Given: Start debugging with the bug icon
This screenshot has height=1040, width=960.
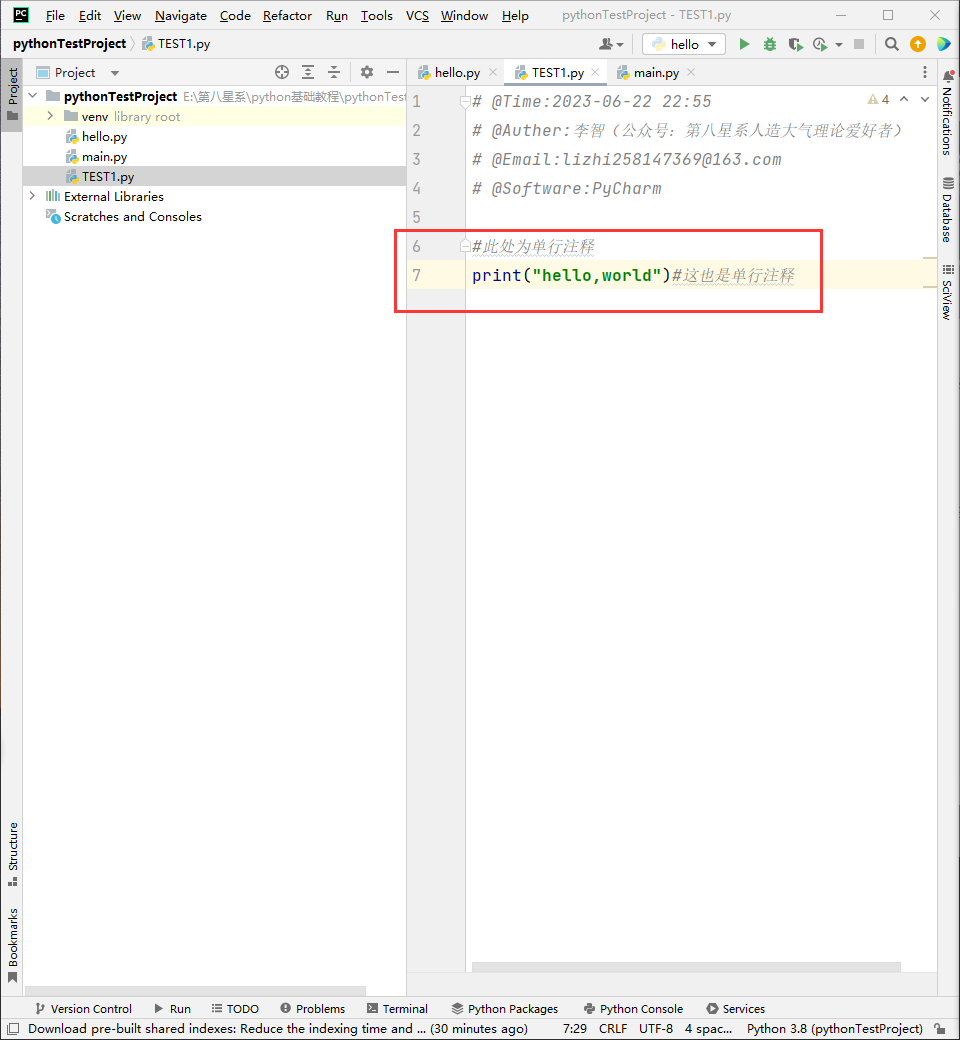Looking at the screenshot, I should (x=770, y=44).
